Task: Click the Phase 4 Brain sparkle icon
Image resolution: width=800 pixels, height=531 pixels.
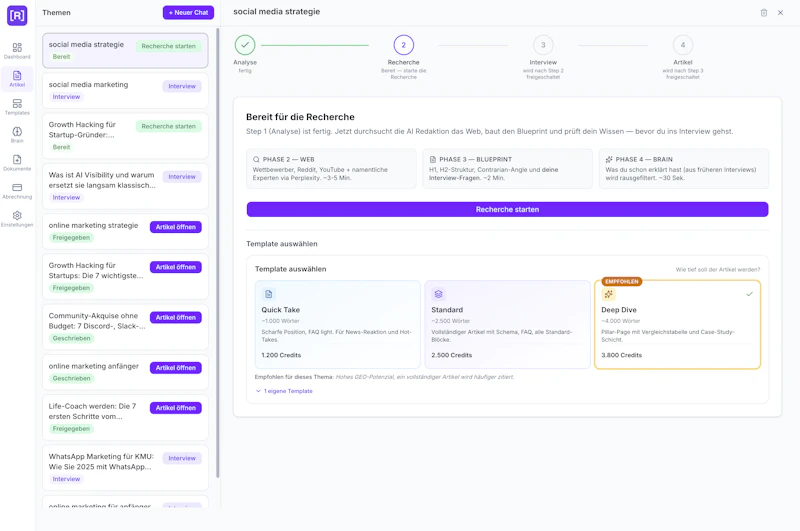Action: [609, 159]
